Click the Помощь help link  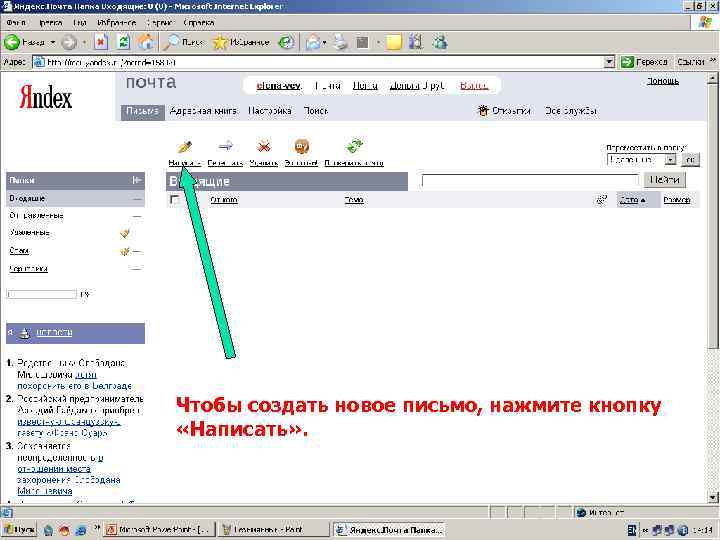point(663,81)
